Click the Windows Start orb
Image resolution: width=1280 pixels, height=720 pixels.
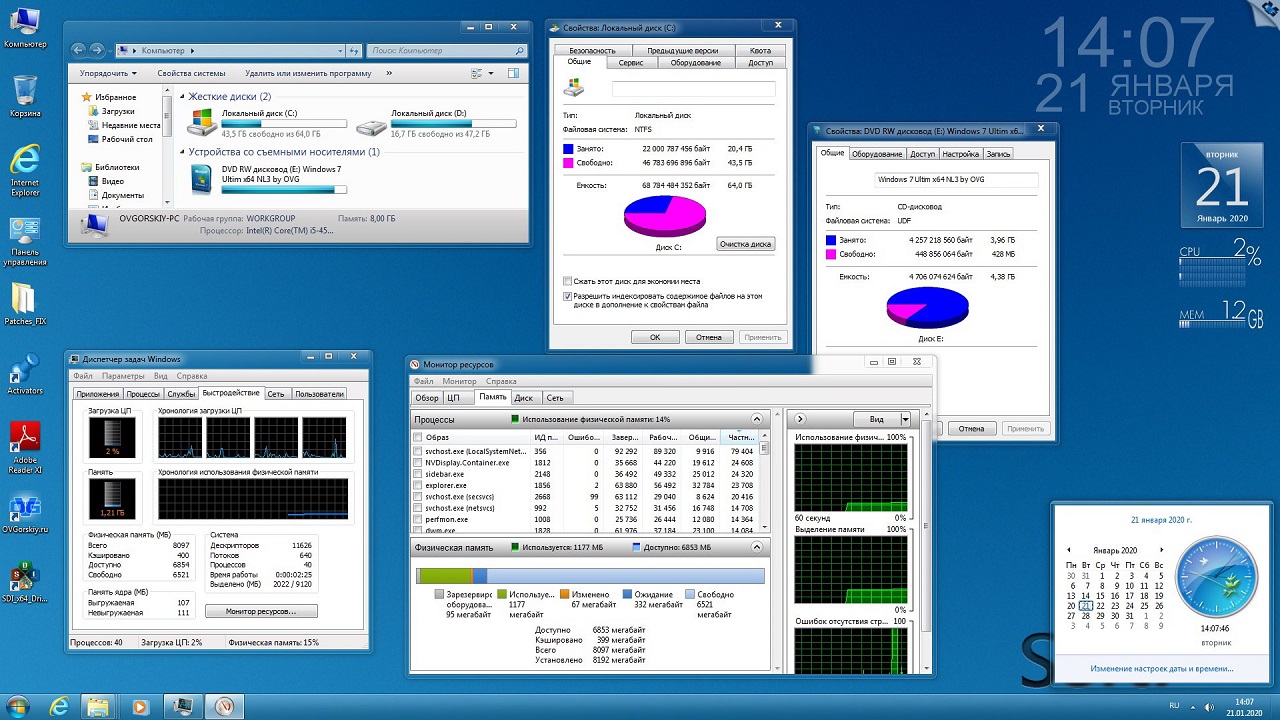pos(19,706)
